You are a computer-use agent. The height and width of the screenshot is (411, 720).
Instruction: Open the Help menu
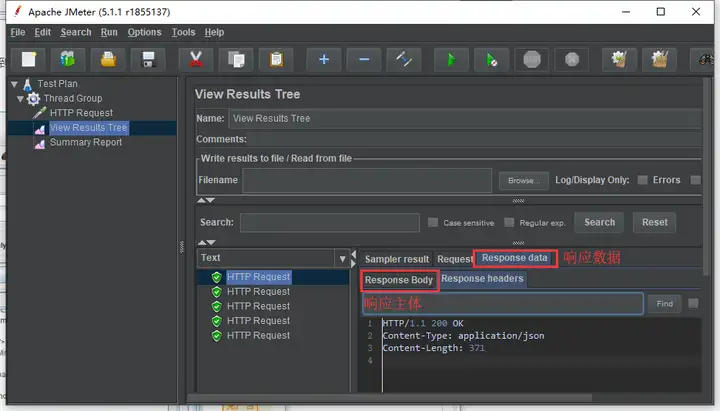point(214,32)
